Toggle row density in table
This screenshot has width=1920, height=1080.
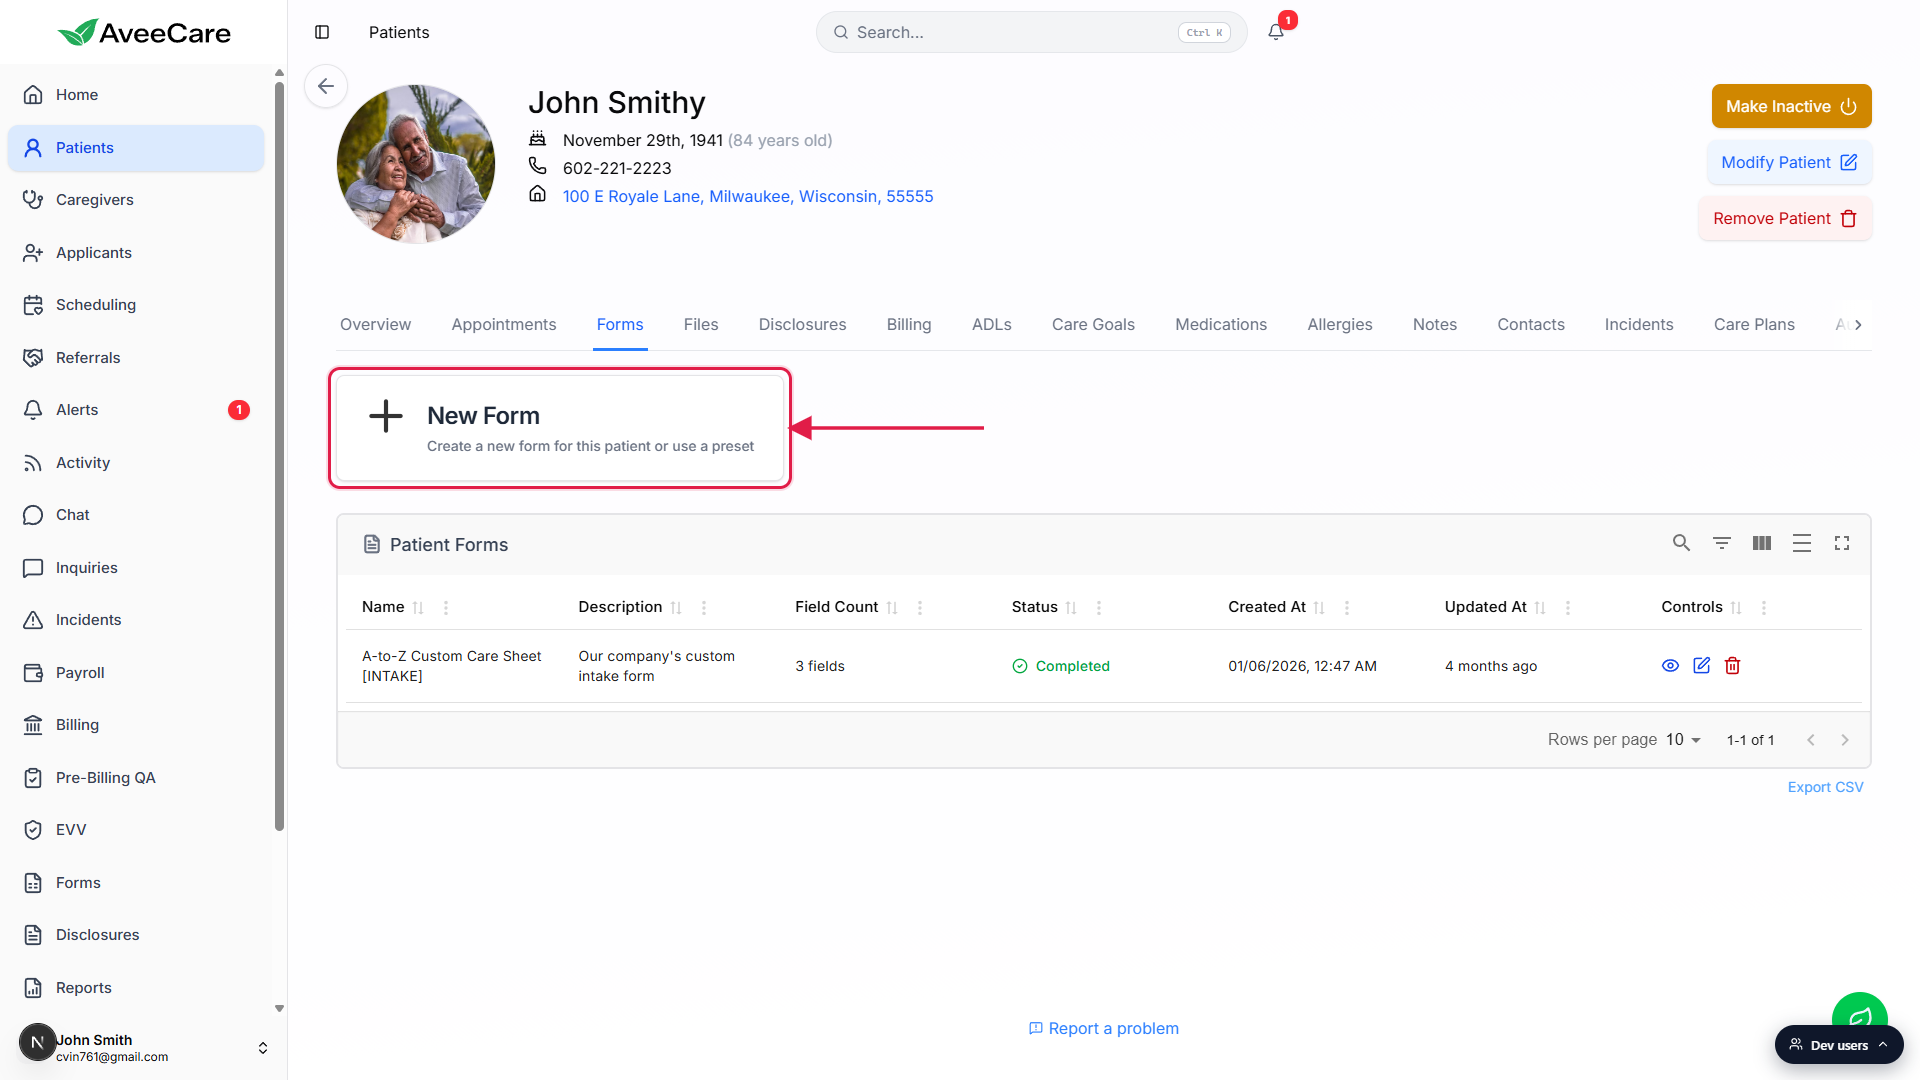1801,543
